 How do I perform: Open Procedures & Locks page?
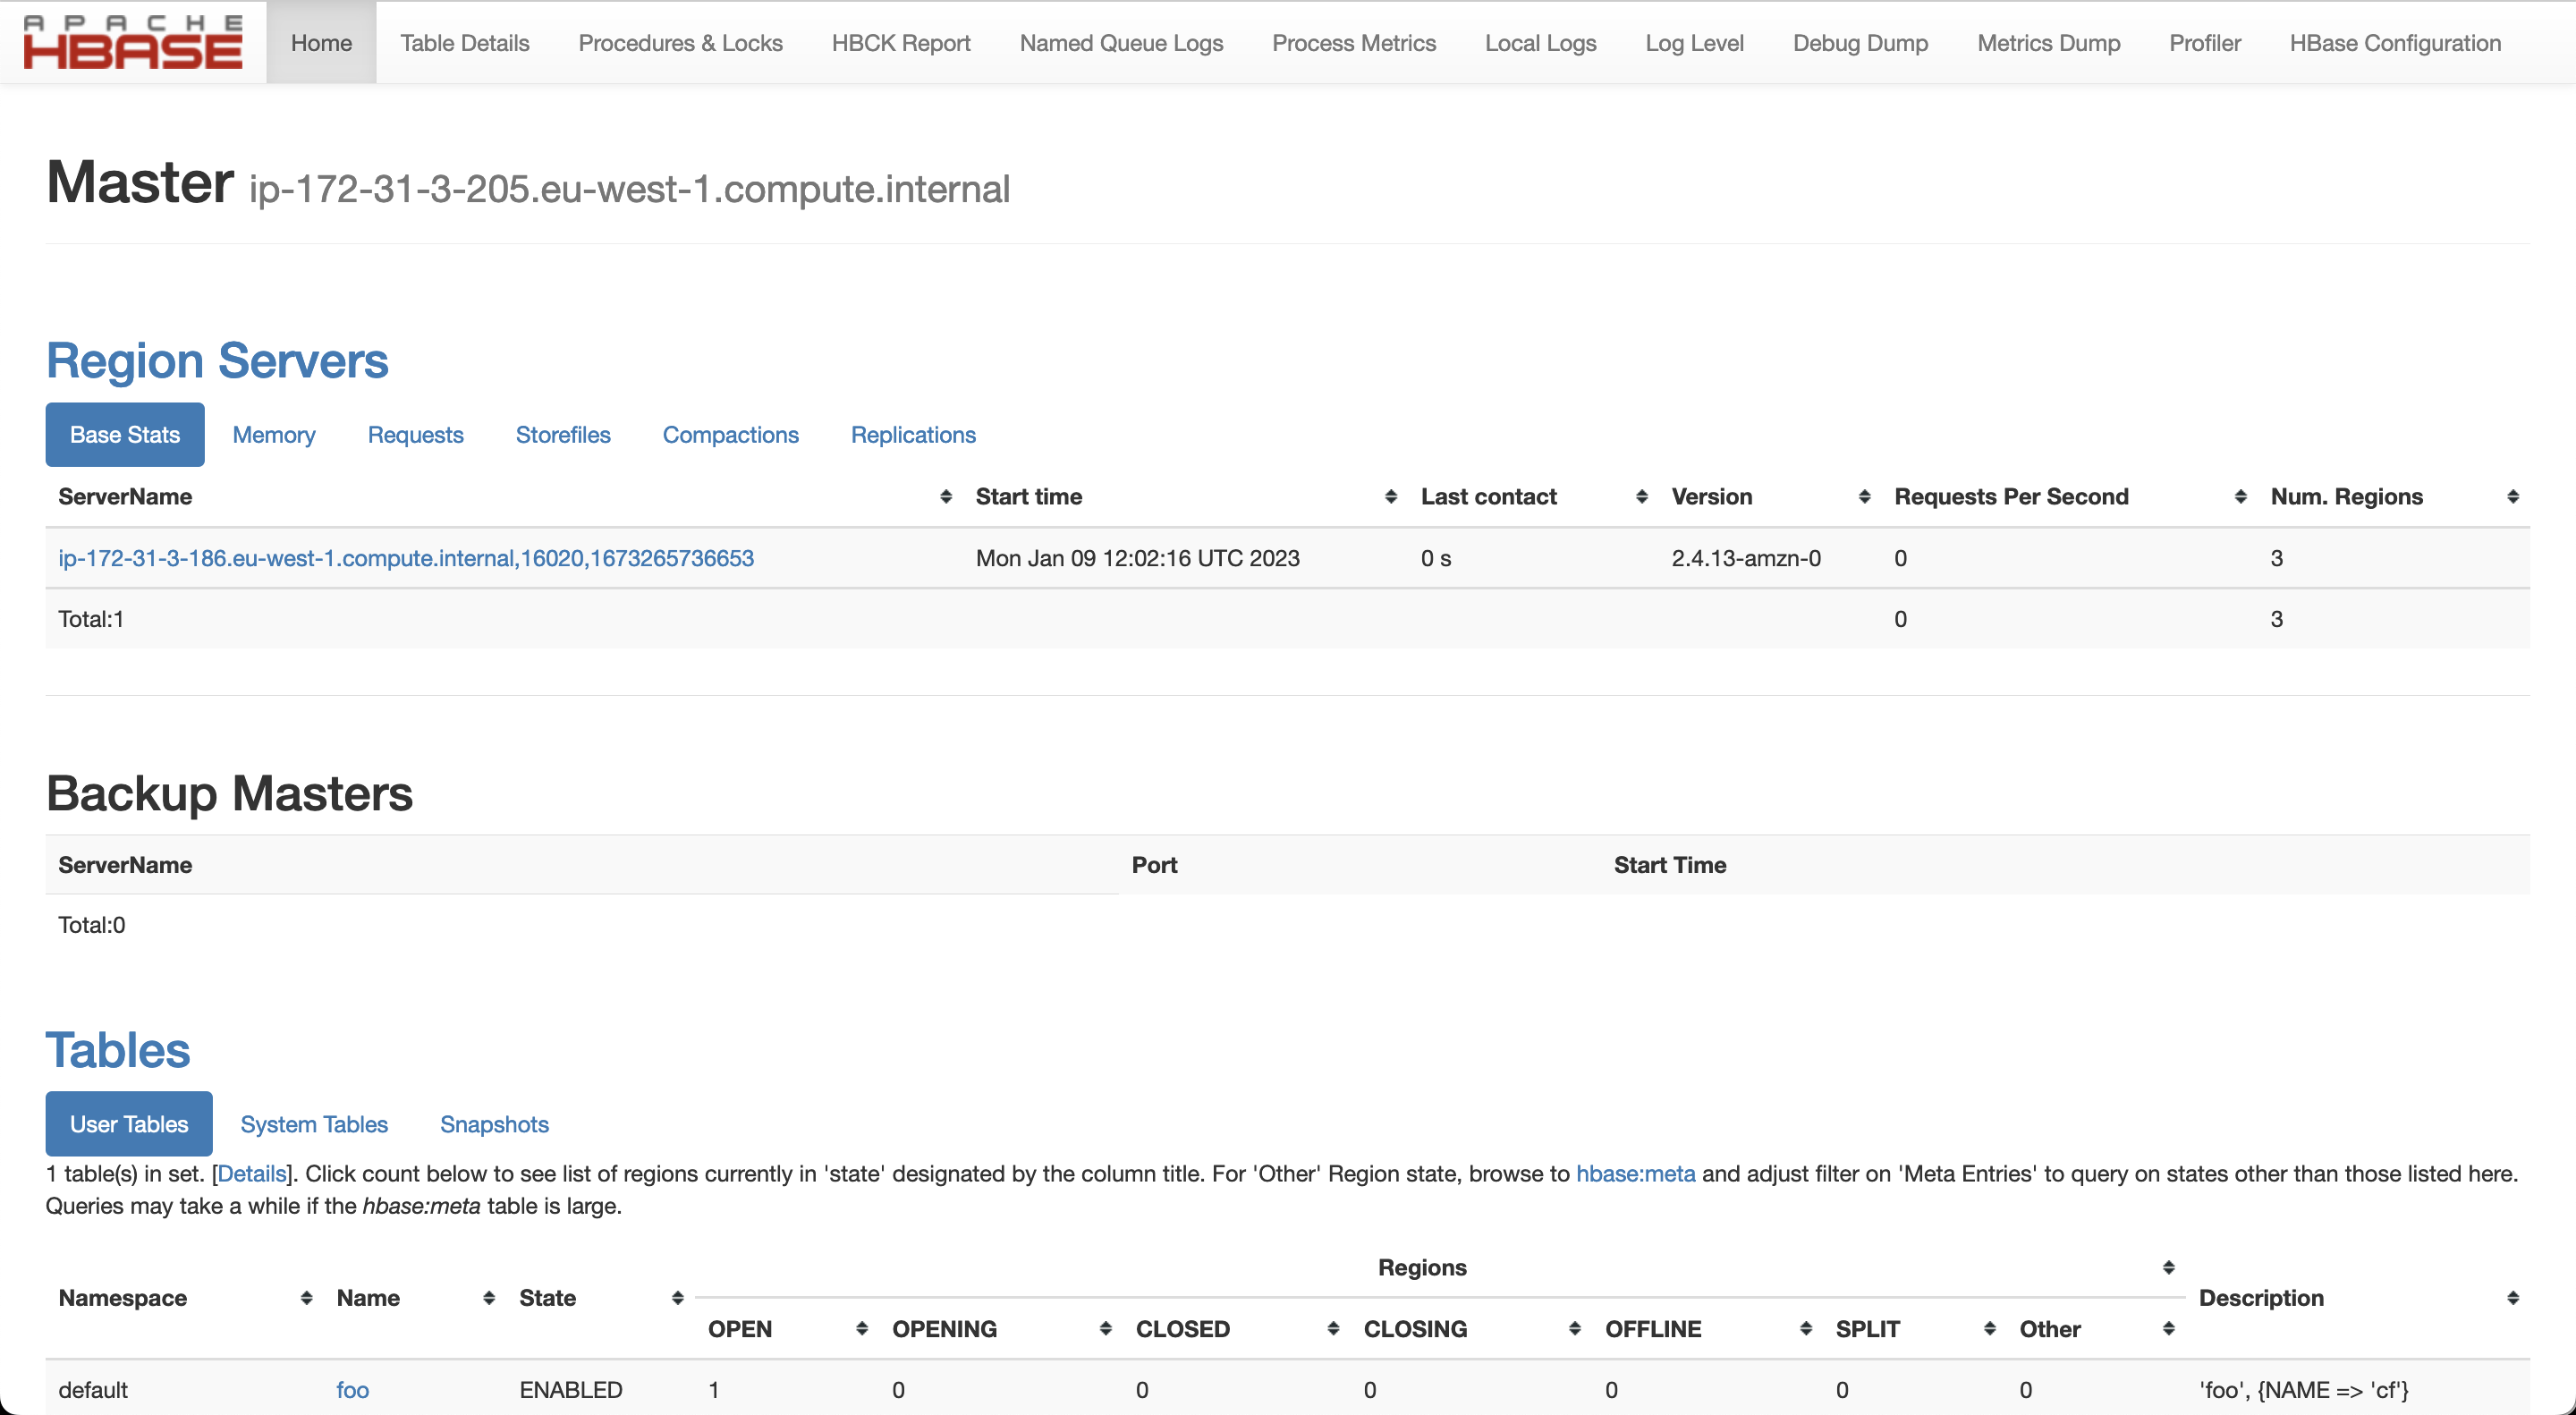click(x=681, y=43)
